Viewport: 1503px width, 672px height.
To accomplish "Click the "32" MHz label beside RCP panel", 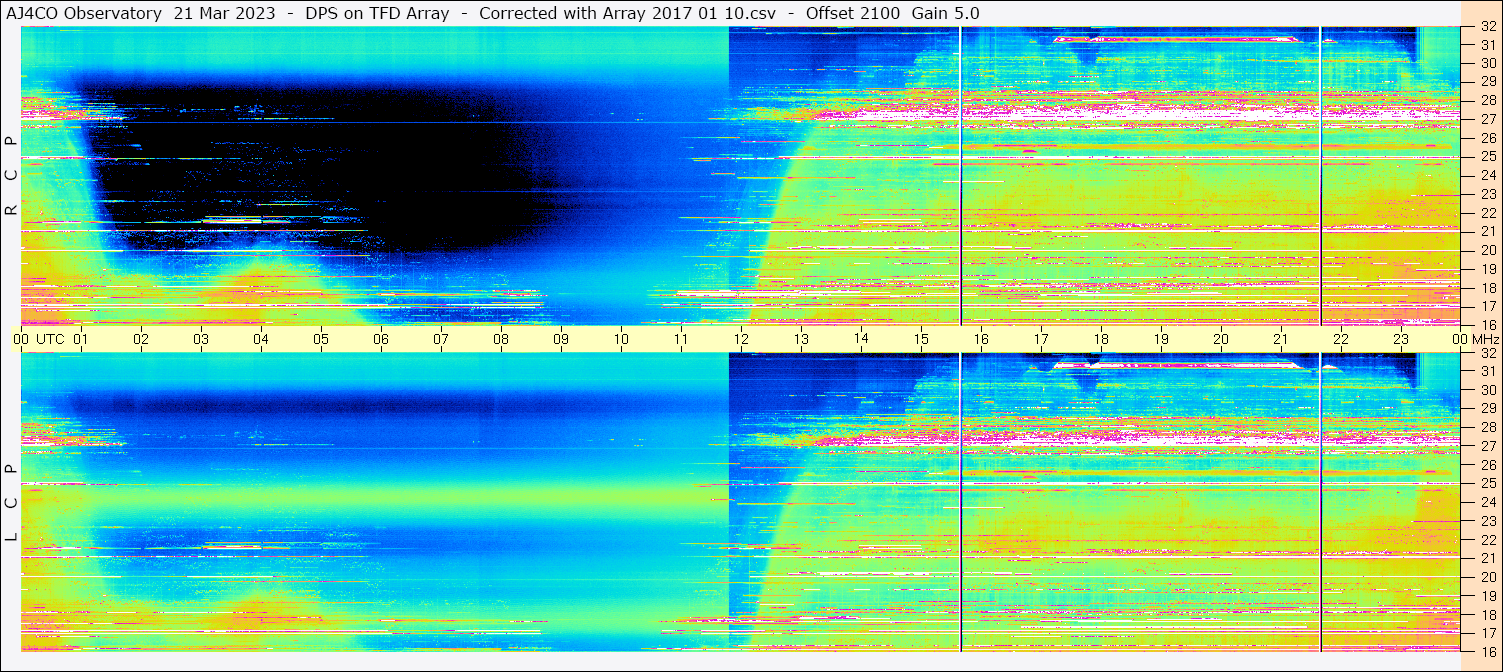I will tap(1487, 28).
